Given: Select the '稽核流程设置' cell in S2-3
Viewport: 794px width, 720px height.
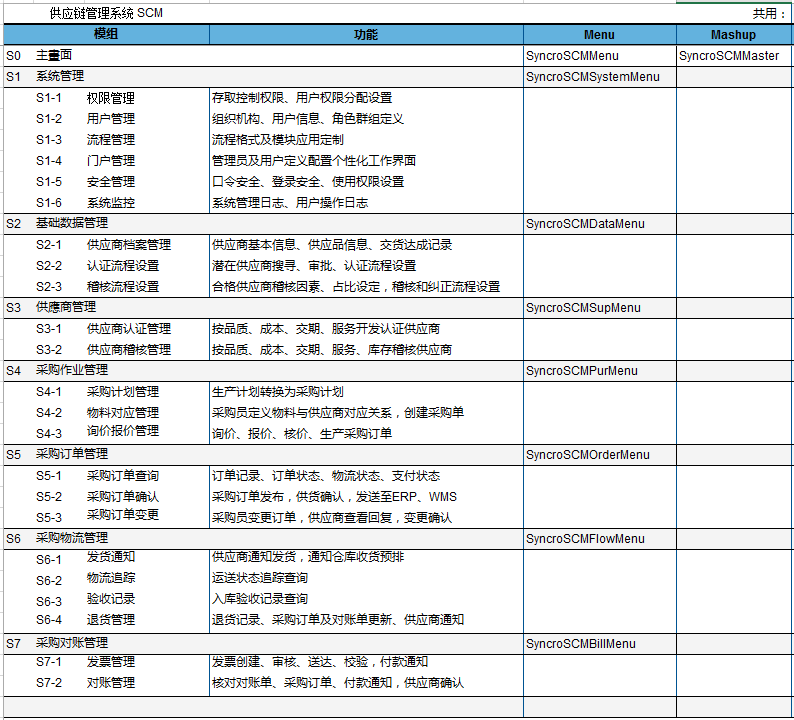Looking at the screenshot, I should pos(123,287).
